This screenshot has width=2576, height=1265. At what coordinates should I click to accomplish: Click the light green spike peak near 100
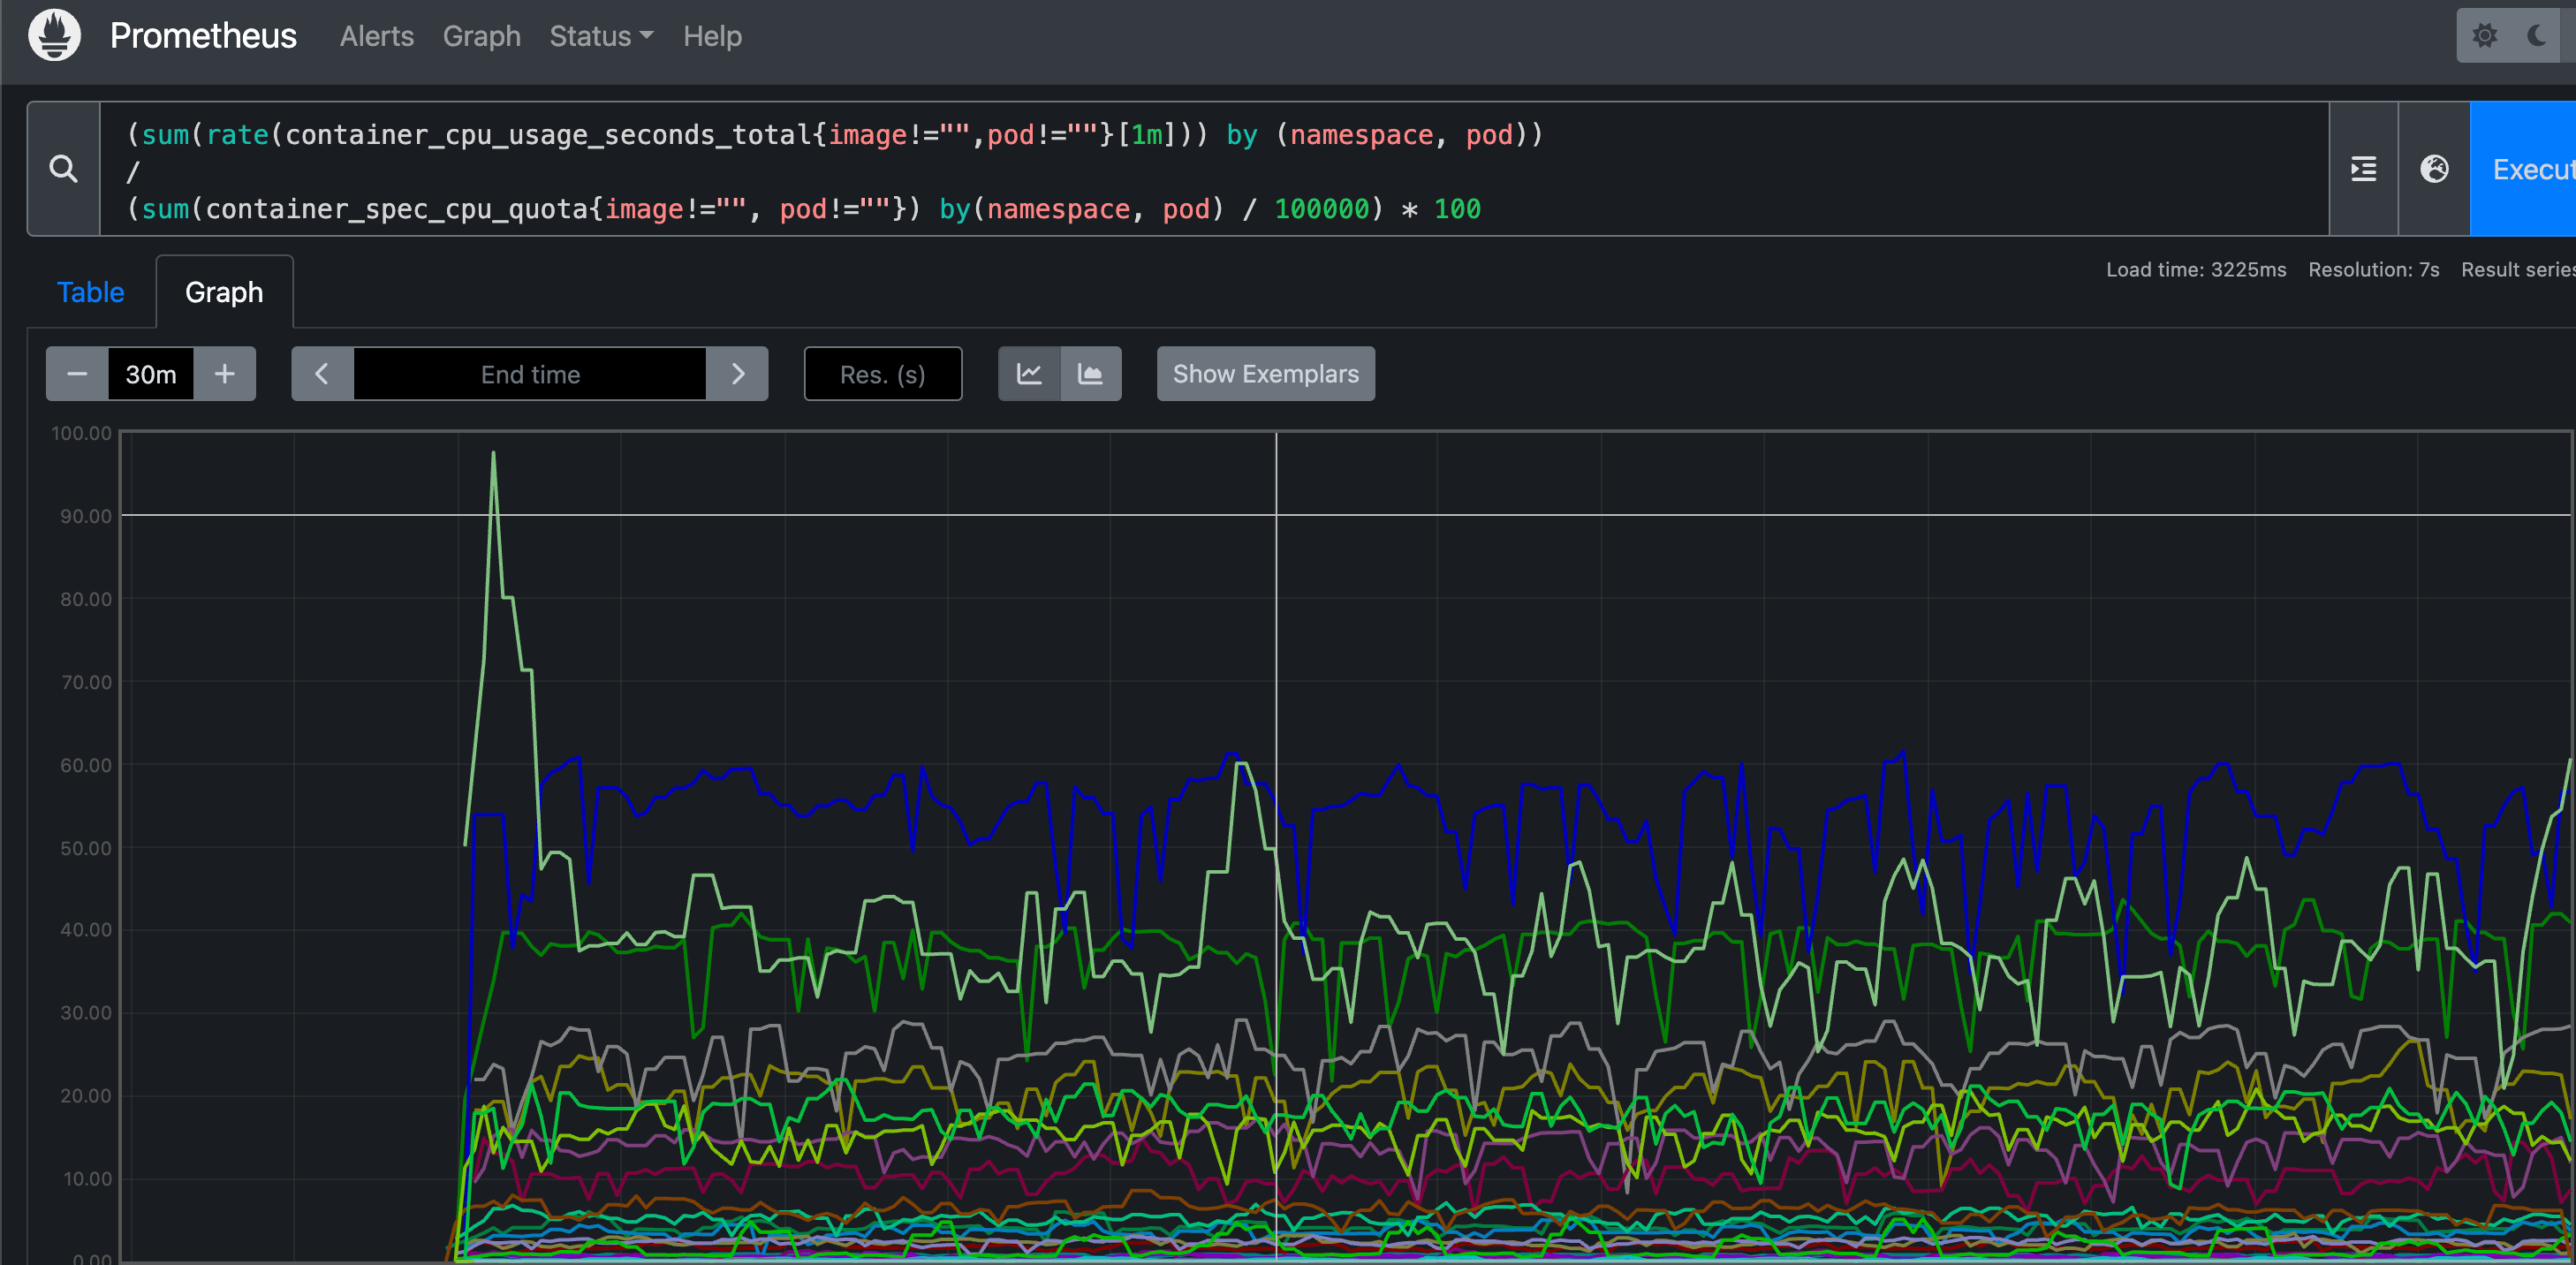coord(493,454)
